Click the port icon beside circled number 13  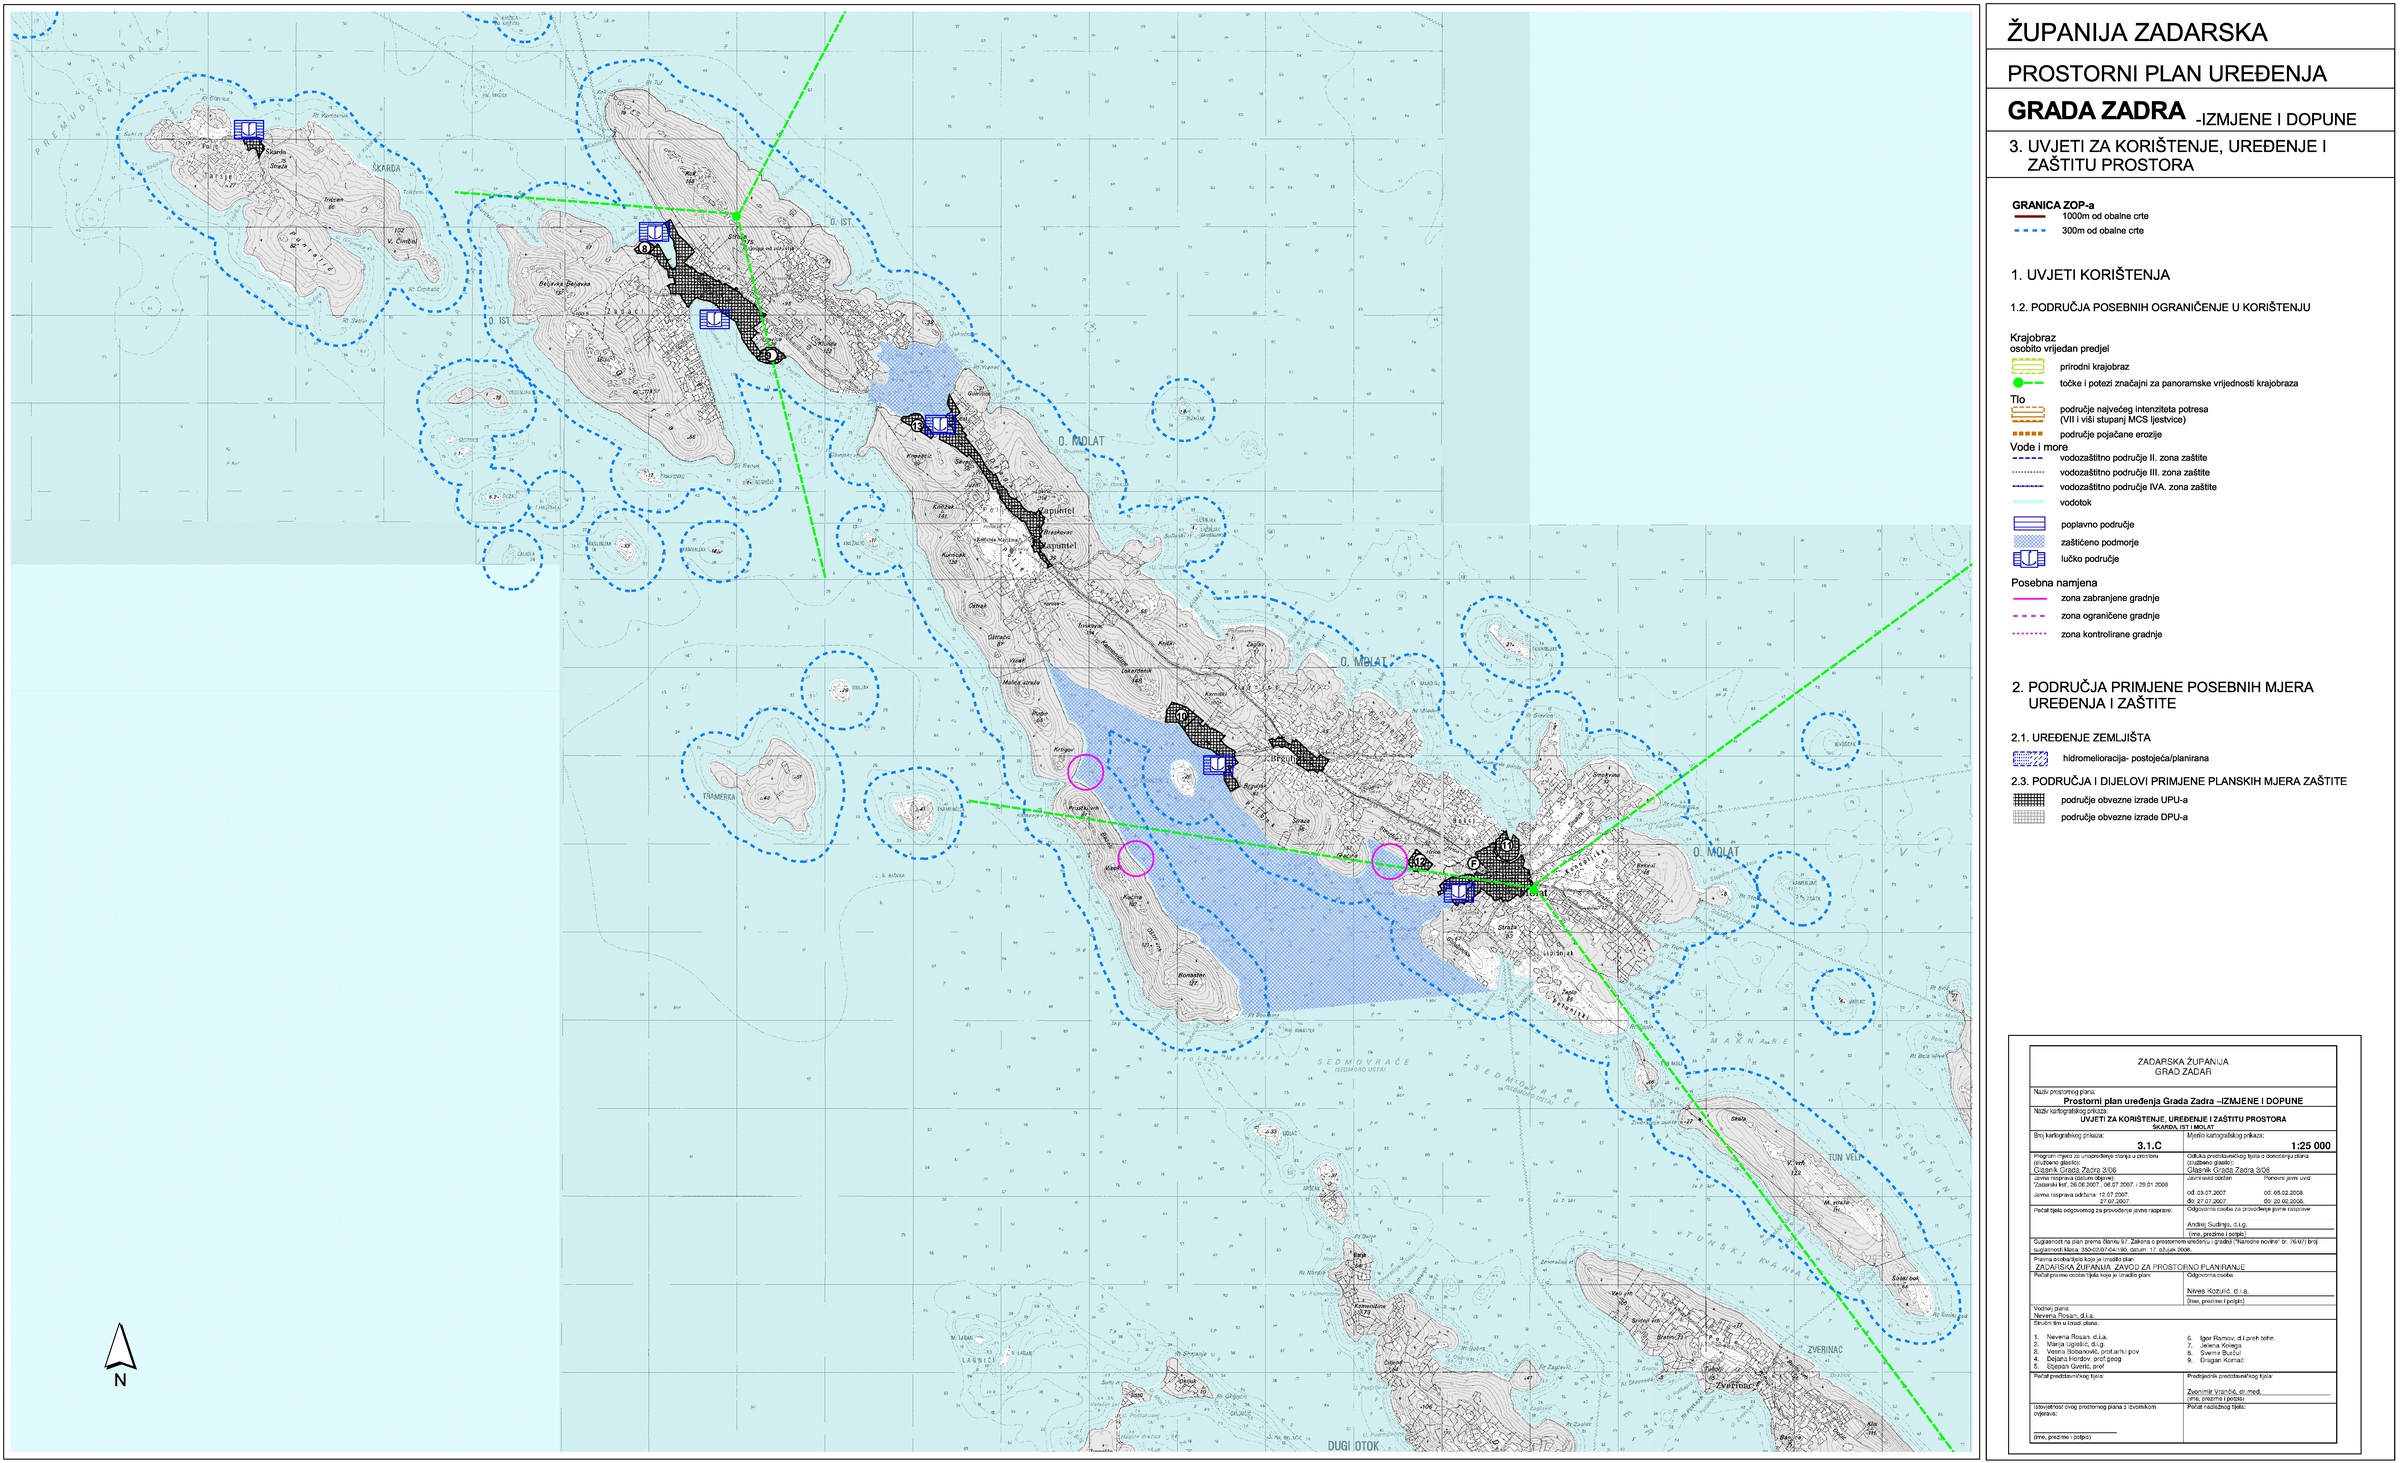[x=940, y=425]
